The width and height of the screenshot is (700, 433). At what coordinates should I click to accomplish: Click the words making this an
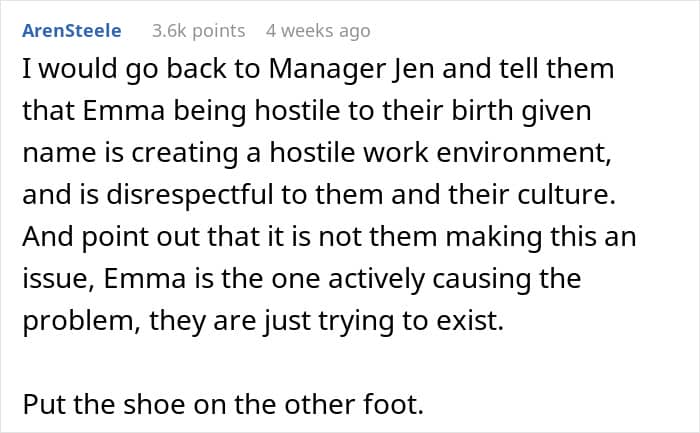(541, 237)
